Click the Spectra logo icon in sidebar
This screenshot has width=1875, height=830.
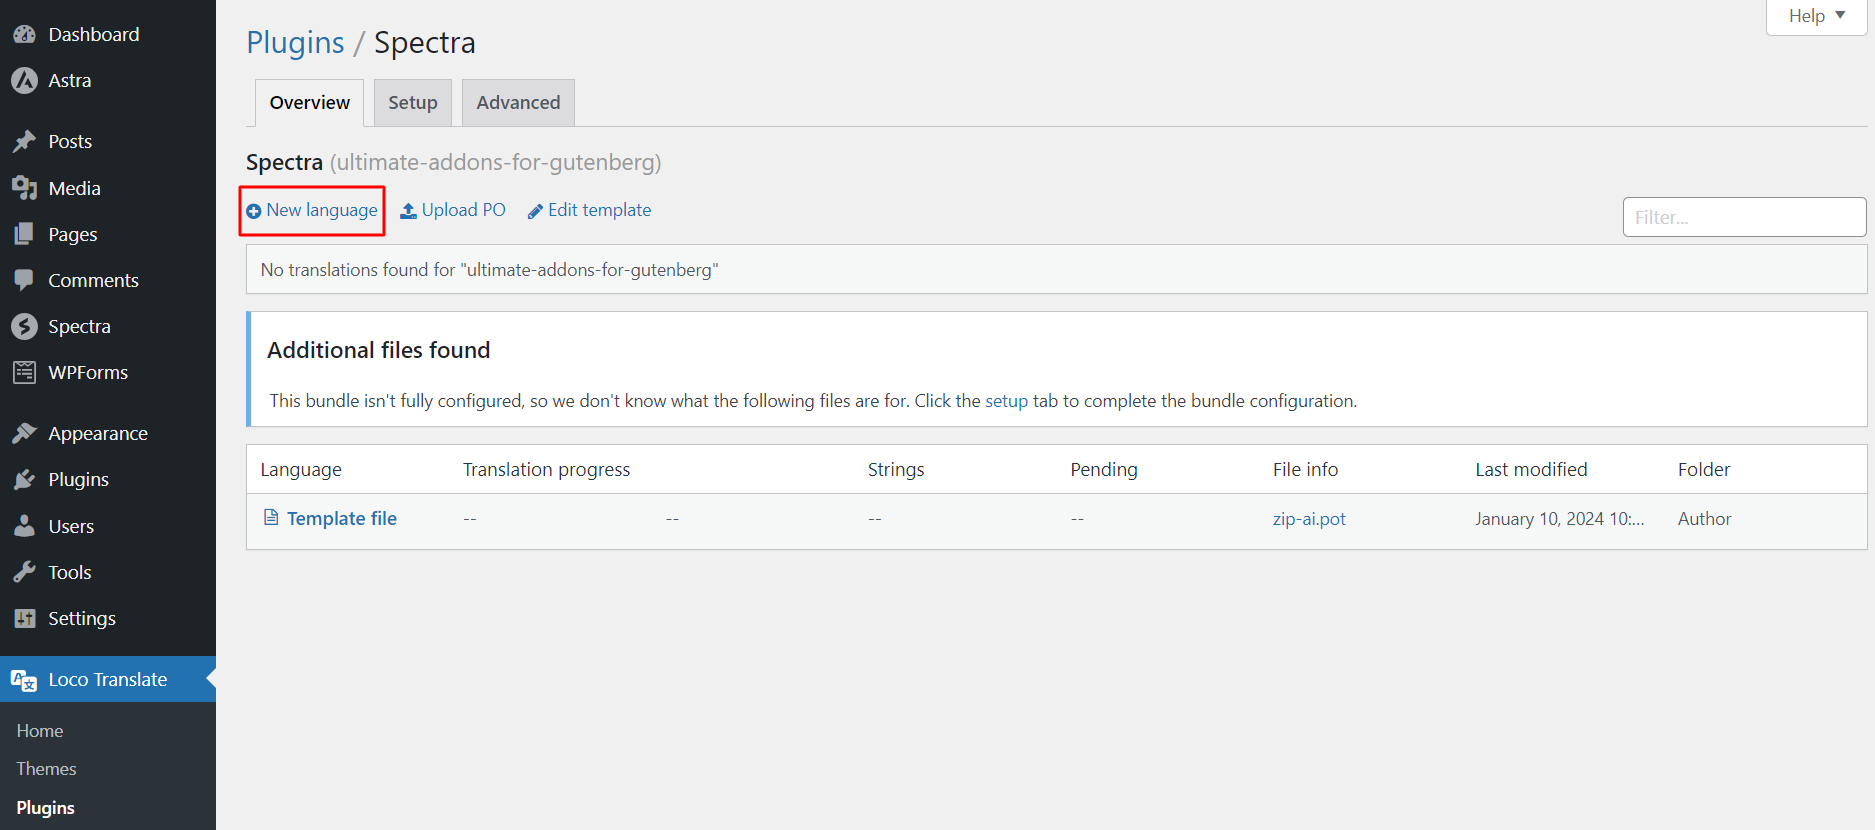click(24, 327)
